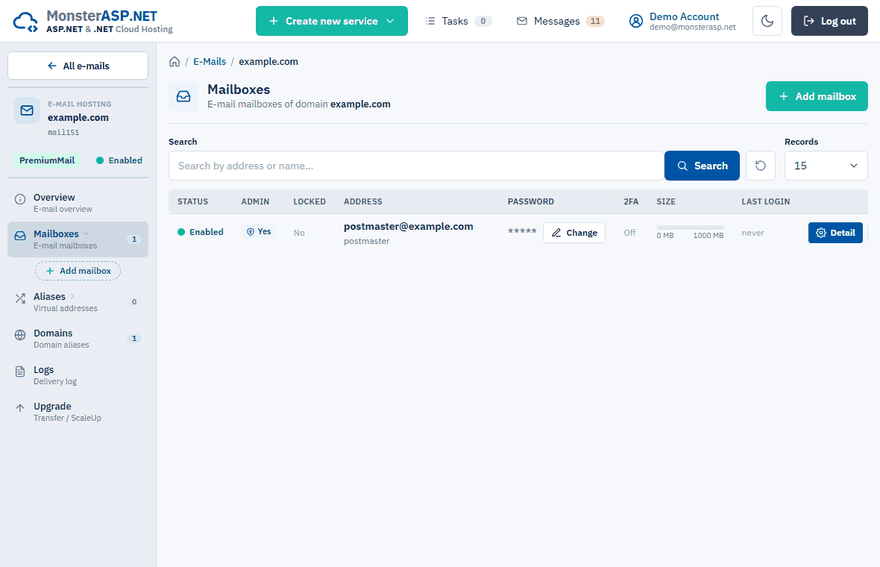Click the Mailboxes count badge 1

tap(134, 239)
